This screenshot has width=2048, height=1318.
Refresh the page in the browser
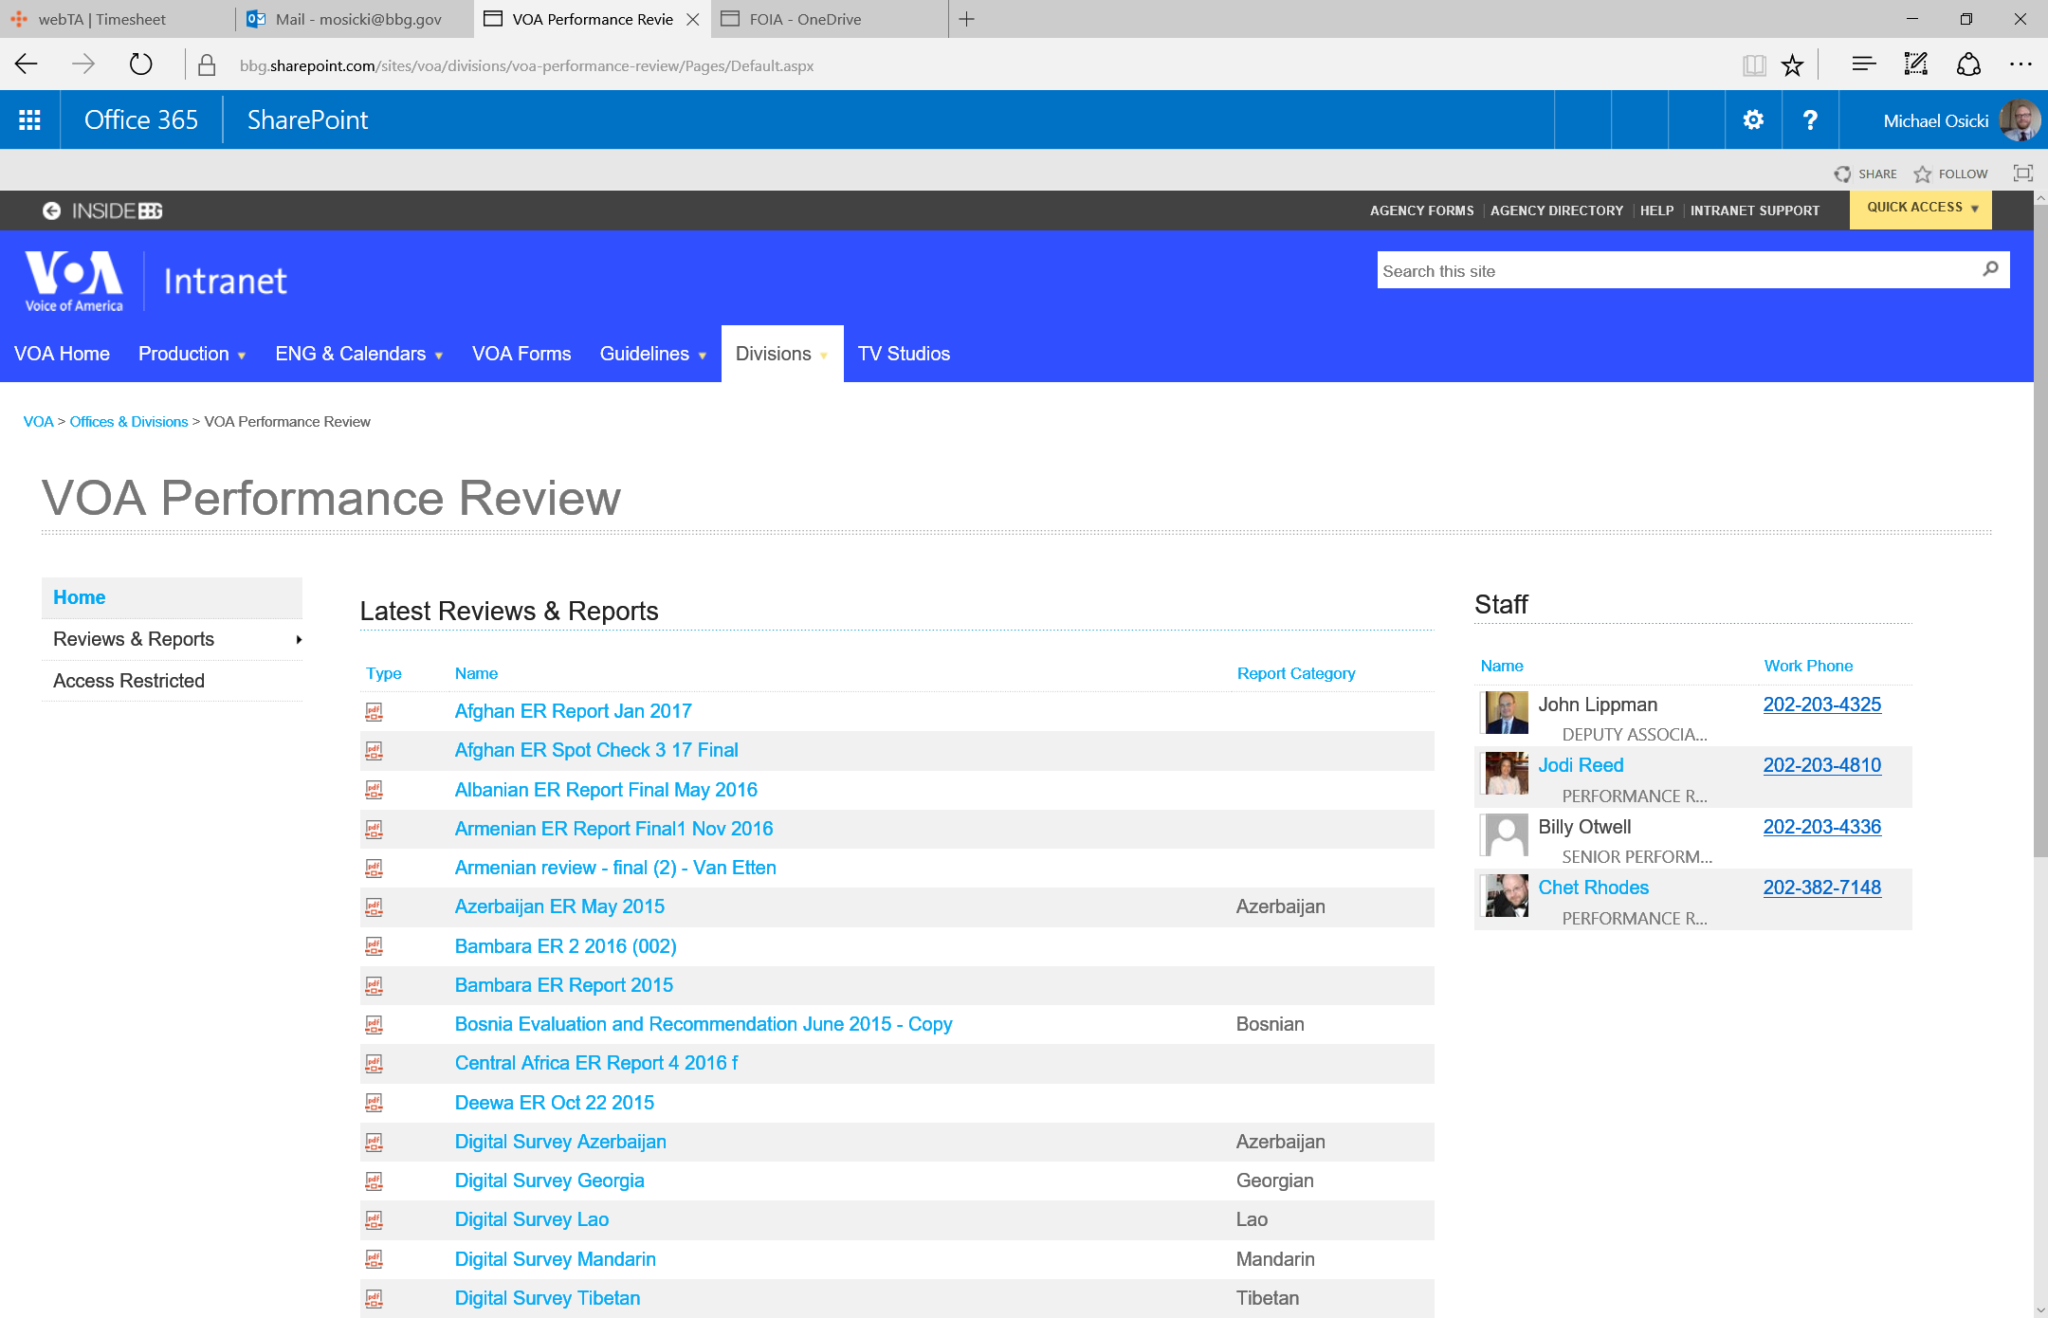[141, 65]
